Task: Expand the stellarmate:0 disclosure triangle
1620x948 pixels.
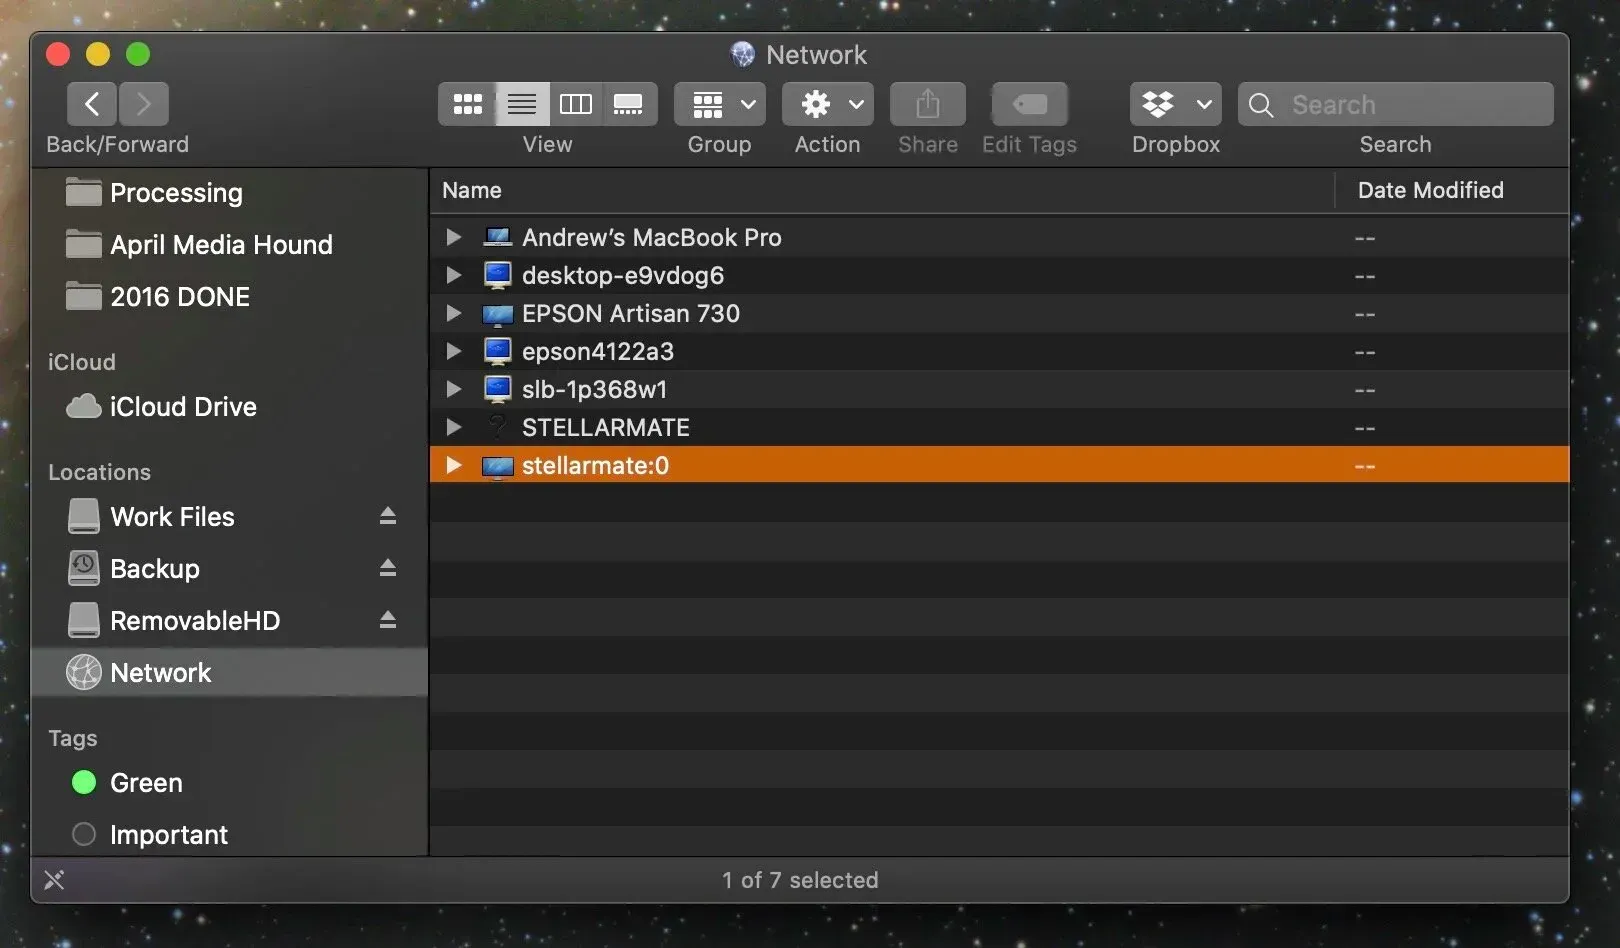Action: coord(453,465)
